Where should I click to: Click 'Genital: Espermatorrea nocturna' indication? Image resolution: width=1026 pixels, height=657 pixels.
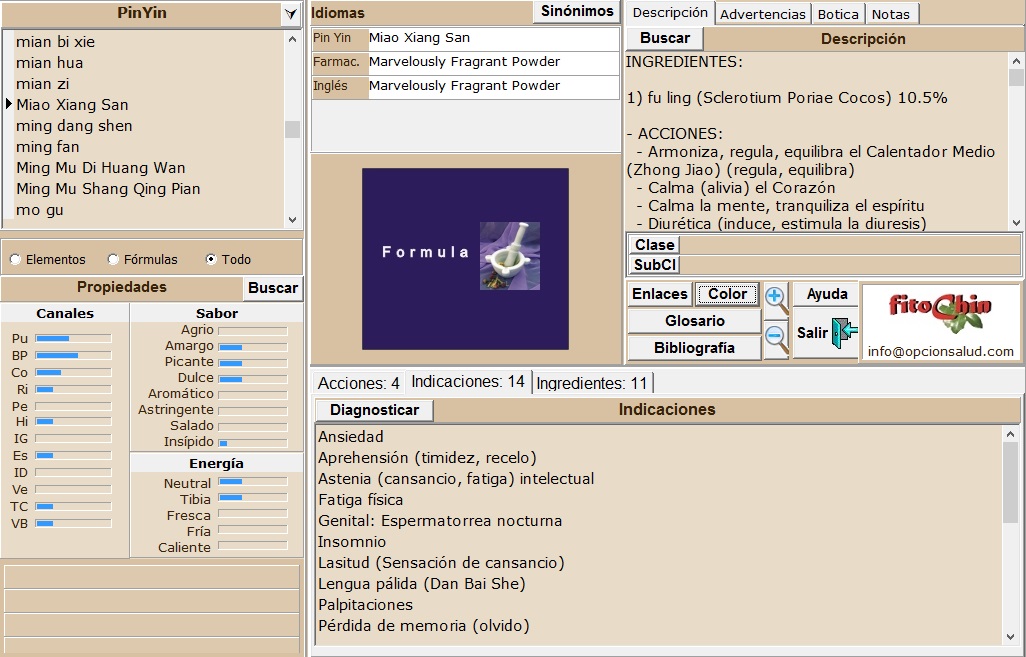coord(440,521)
